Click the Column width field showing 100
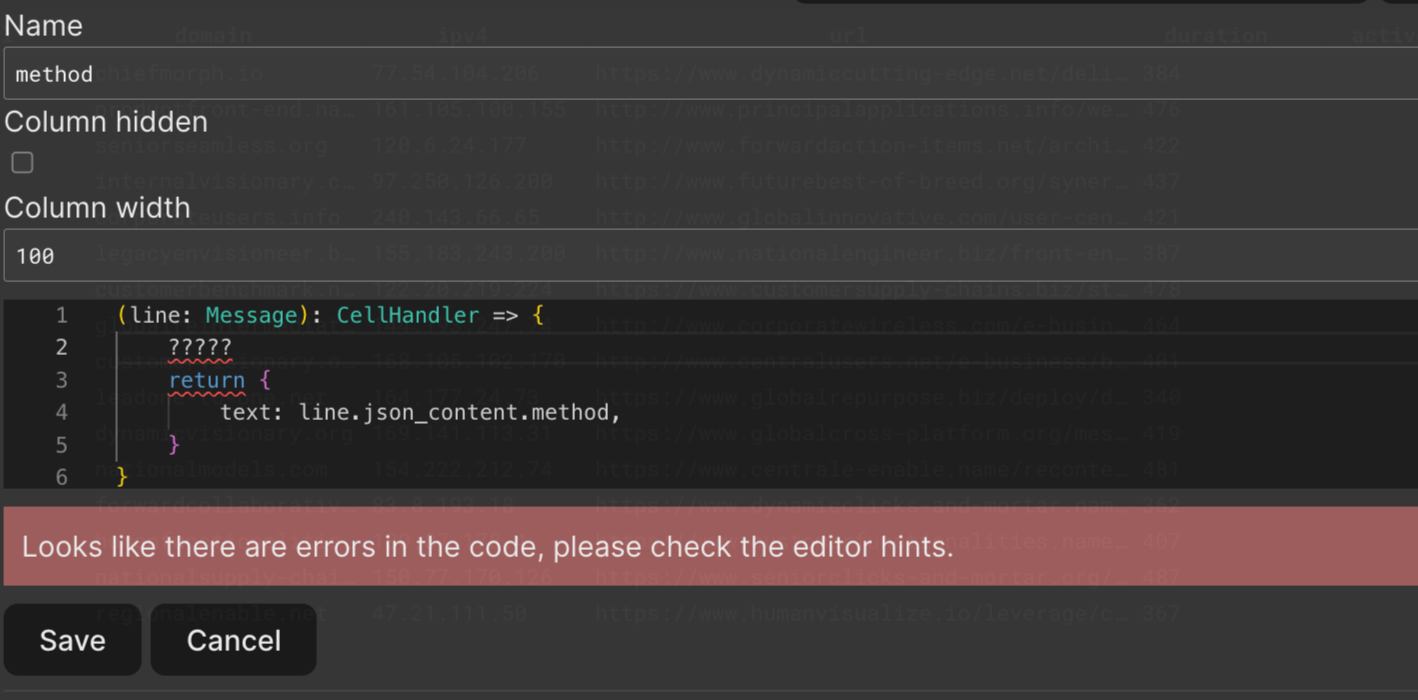 pos(700,256)
